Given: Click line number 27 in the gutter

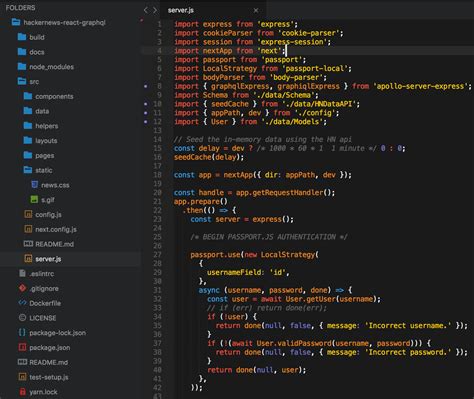Looking at the screenshot, I should 157,255.
